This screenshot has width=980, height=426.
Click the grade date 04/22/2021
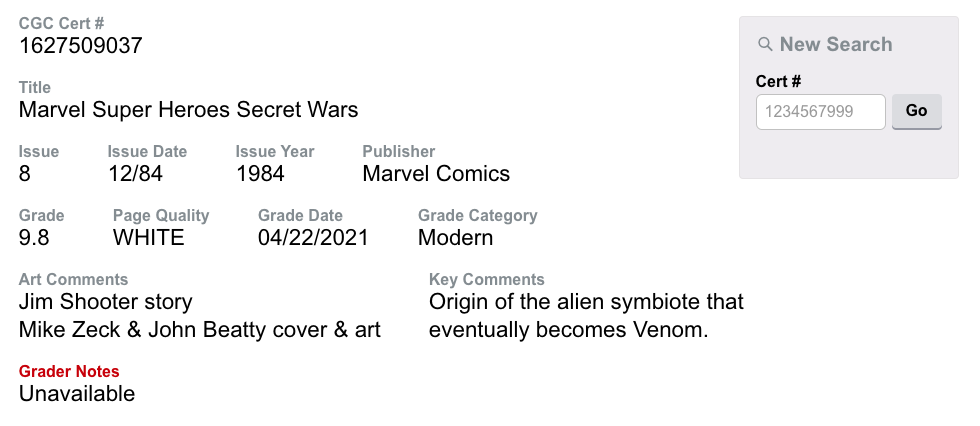313,238
